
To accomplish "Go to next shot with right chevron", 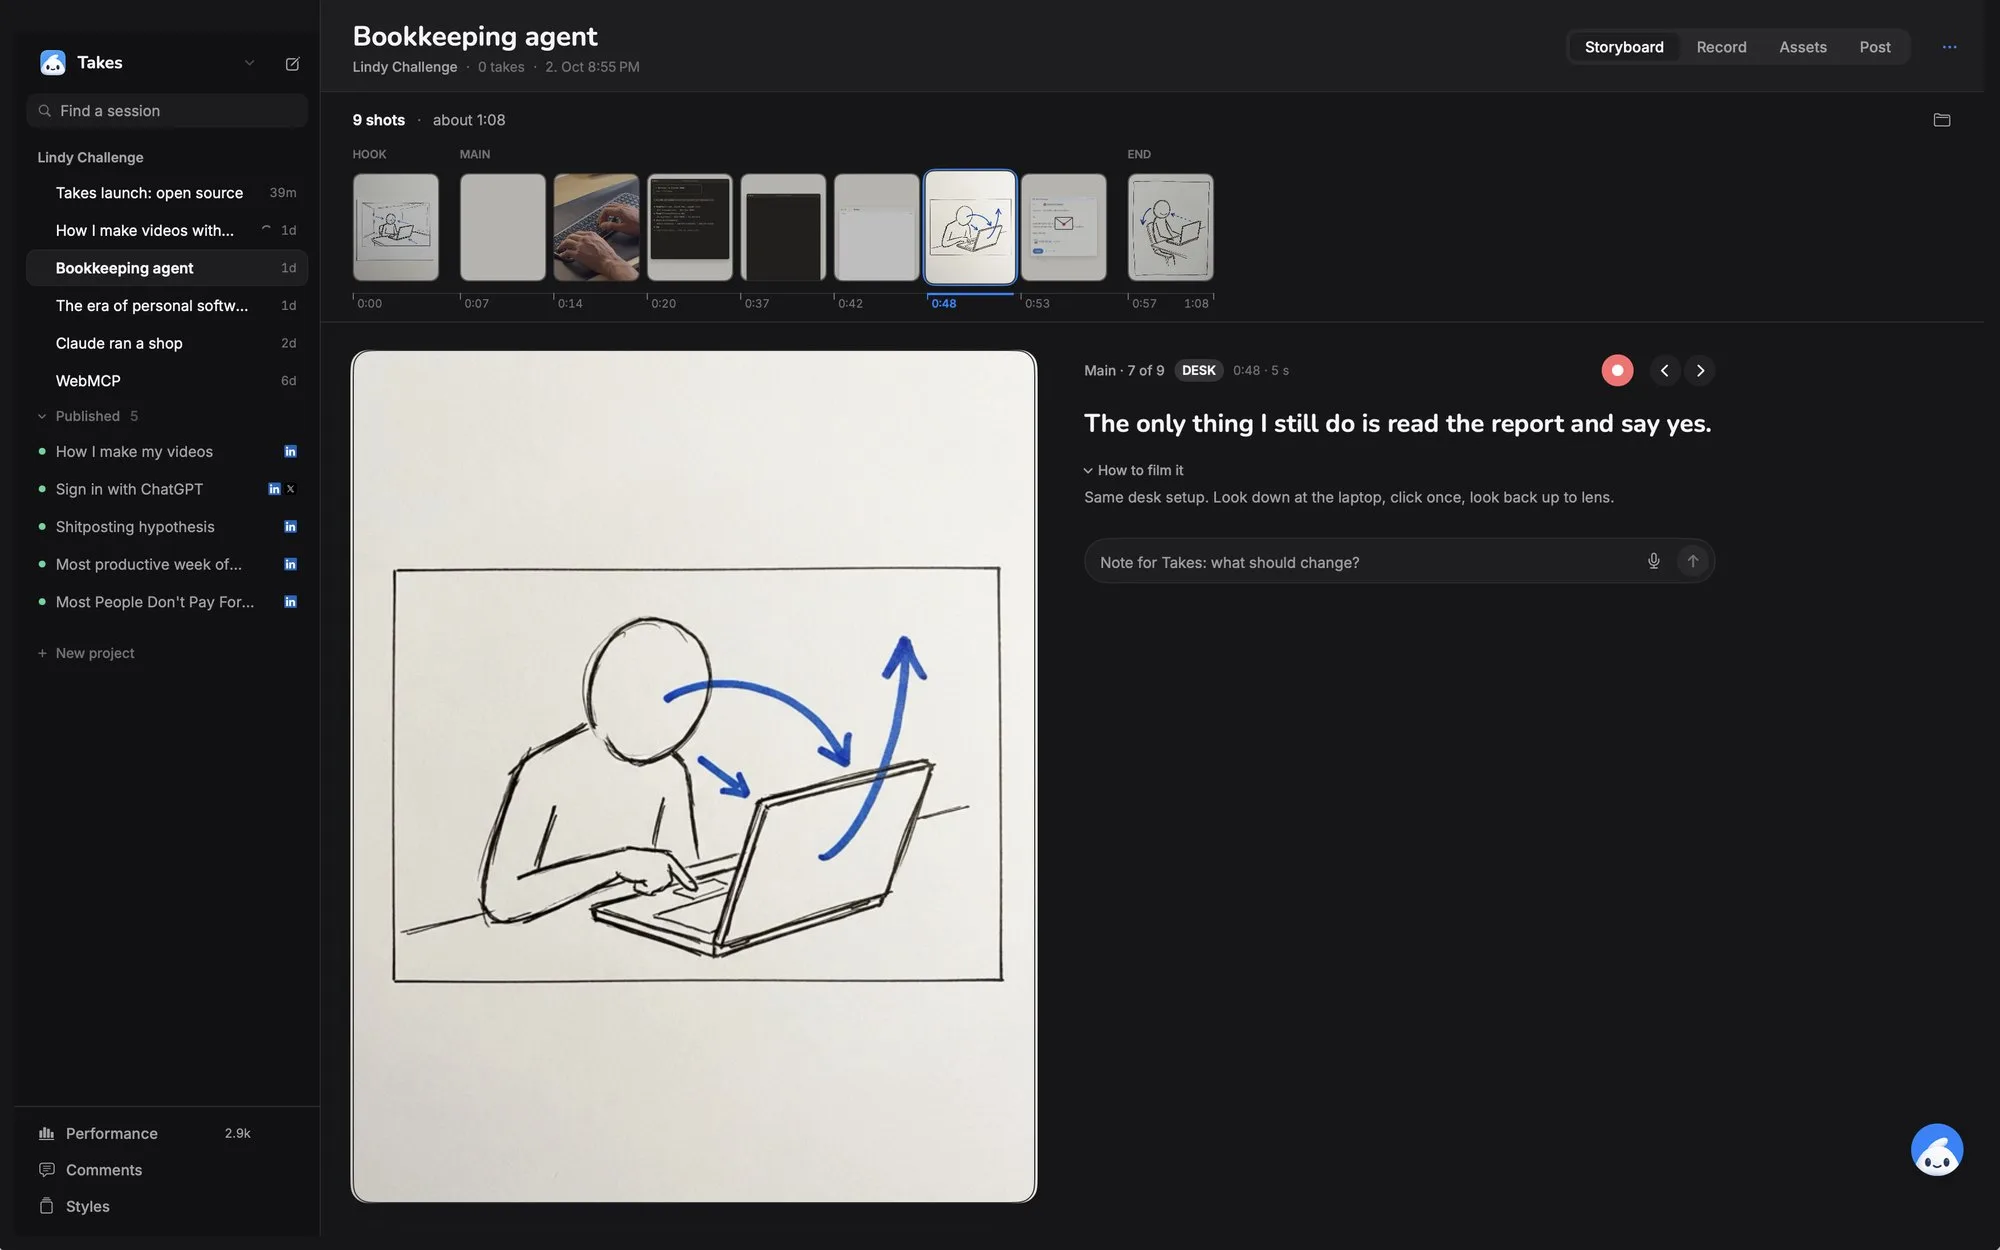I will pos(1700,370).
